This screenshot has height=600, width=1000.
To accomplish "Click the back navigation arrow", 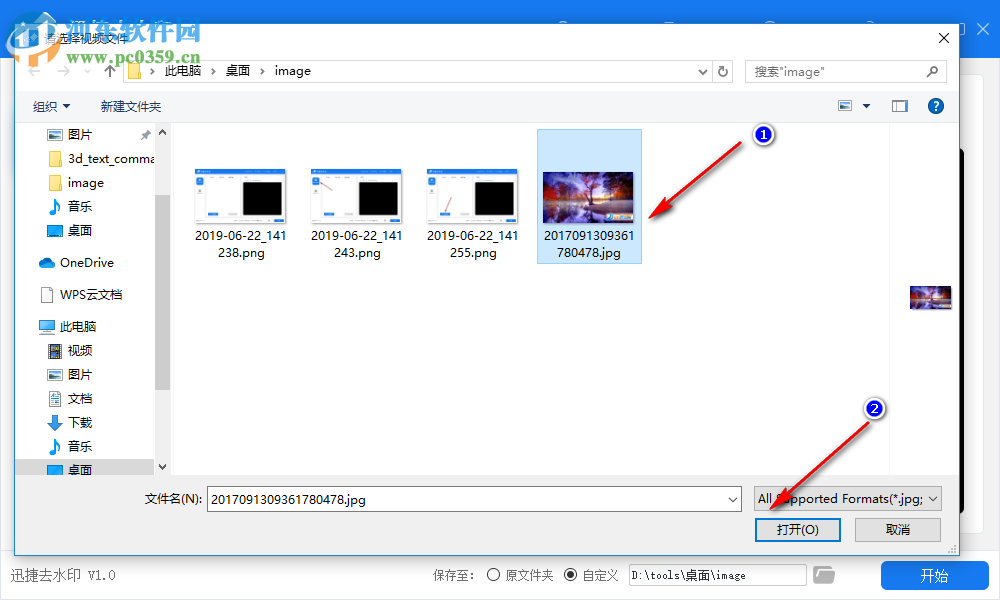I will tap(34, 71).
